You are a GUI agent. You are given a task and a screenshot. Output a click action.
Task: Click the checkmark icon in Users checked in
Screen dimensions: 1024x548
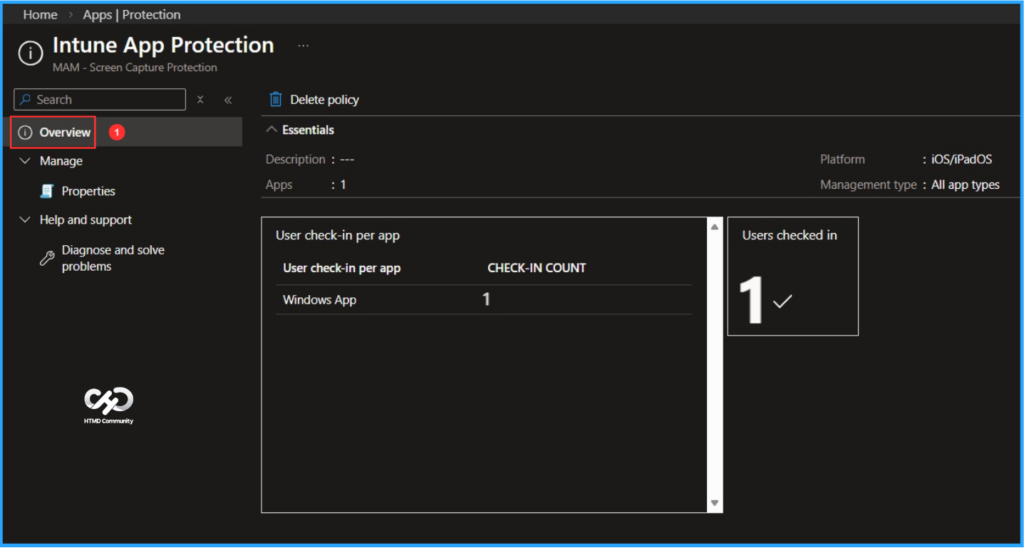coord(782,302)
